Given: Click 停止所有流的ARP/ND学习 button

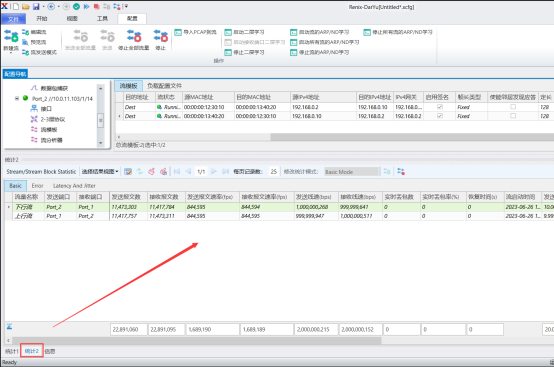Looking at the screenshot, I should coord(398,32).
